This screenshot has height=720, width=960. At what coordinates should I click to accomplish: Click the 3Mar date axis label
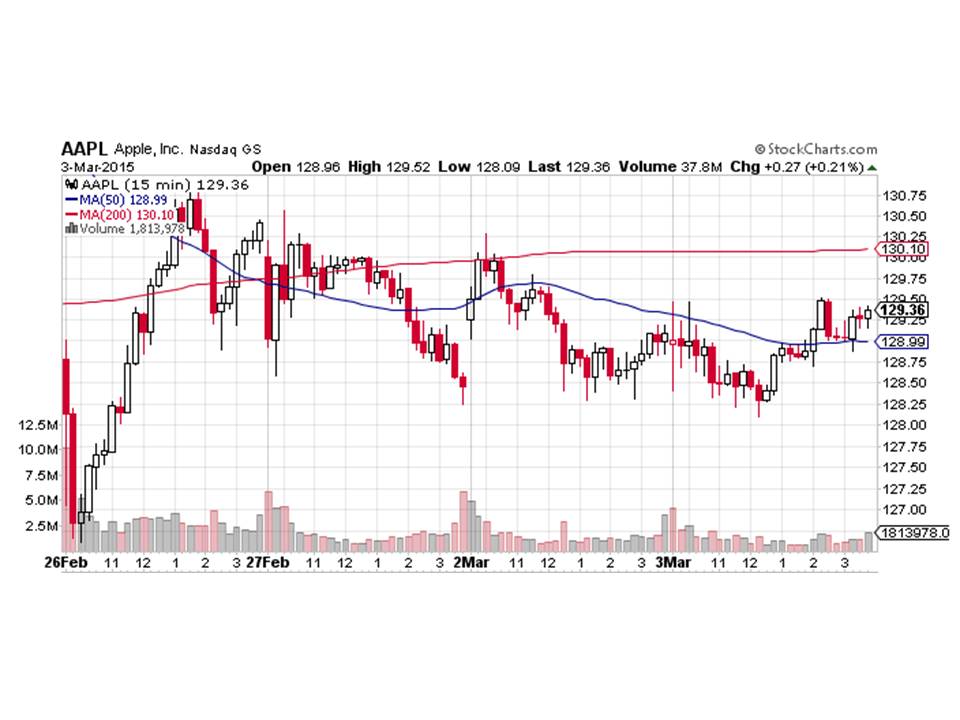pos(673,563)
